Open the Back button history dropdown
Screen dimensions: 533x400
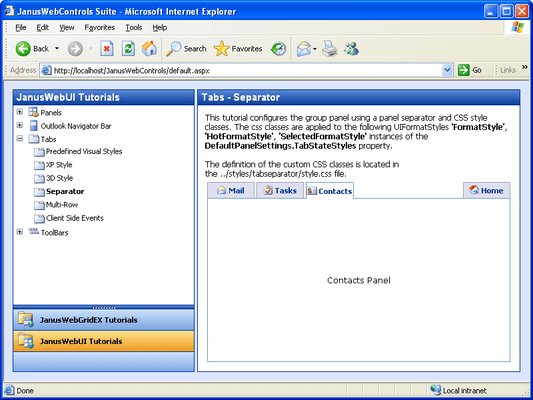(57, 49)
